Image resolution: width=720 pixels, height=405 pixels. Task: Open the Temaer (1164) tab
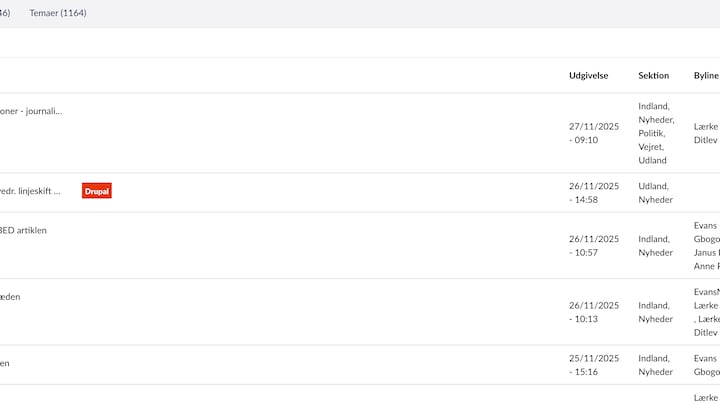[58, 13]
